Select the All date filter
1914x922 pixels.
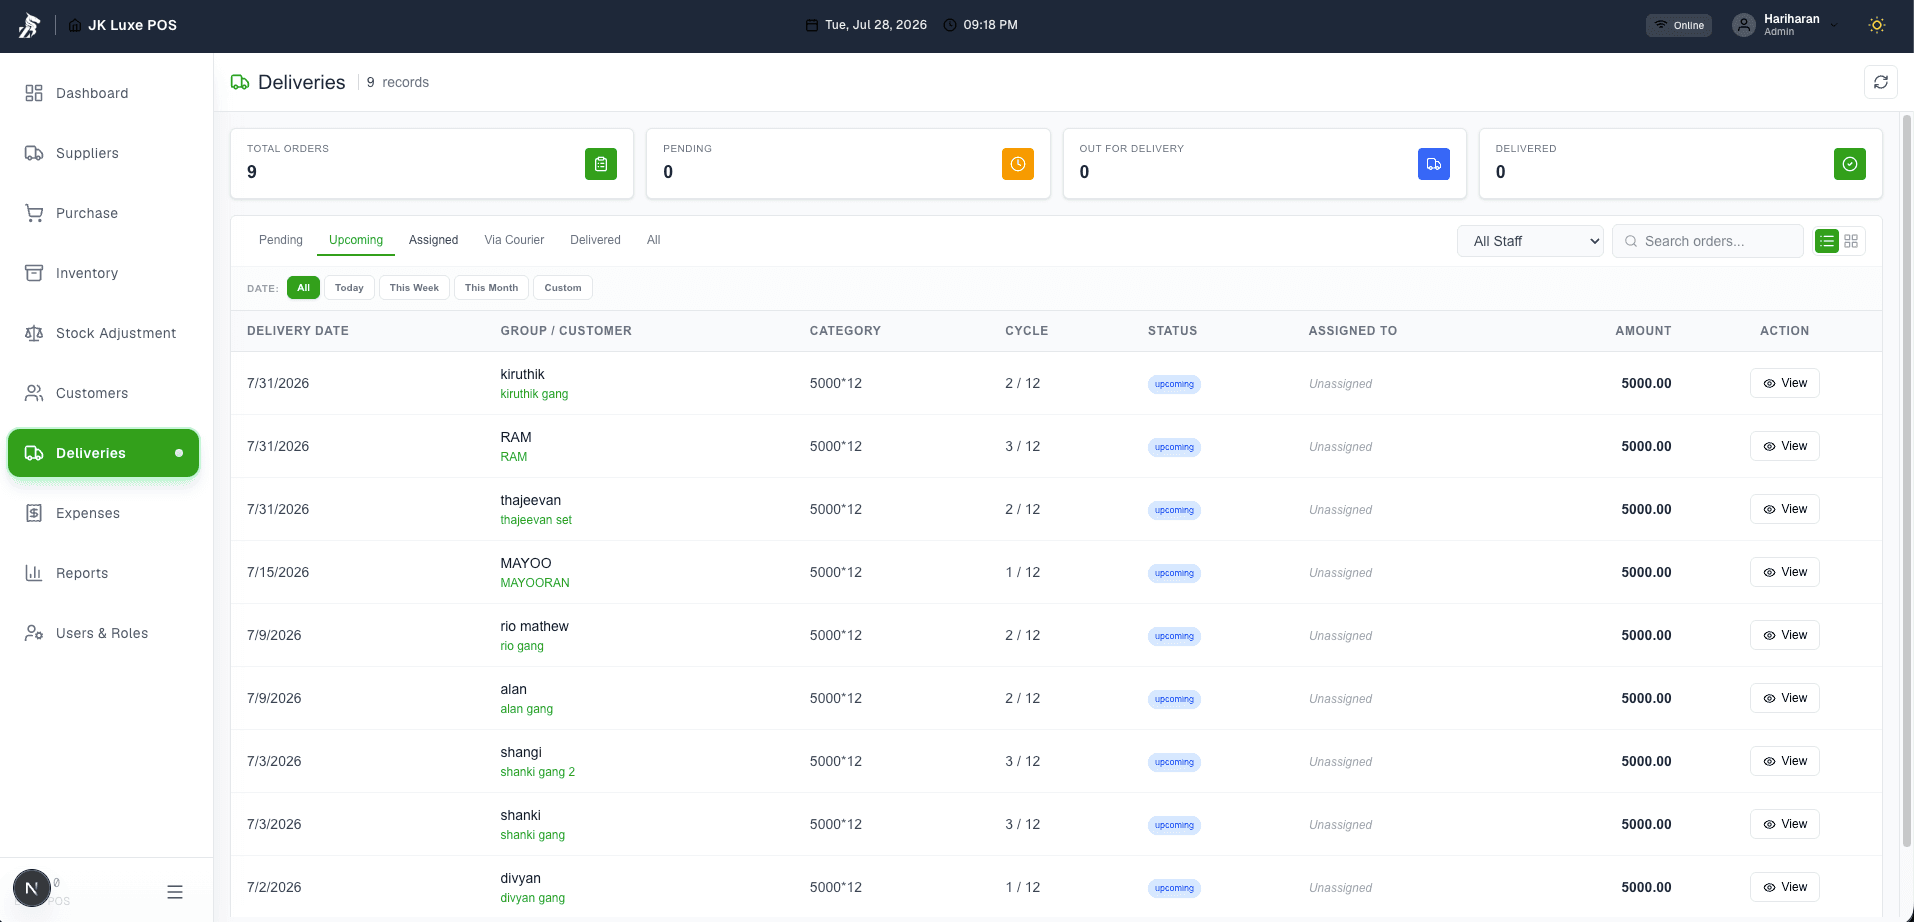(x=303, y=288)
